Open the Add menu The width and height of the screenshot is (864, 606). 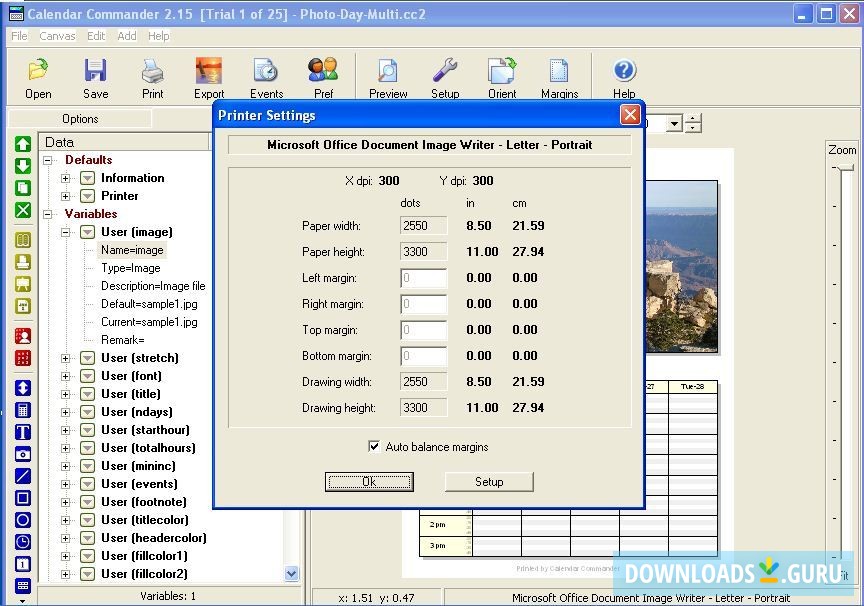(127, 36)
